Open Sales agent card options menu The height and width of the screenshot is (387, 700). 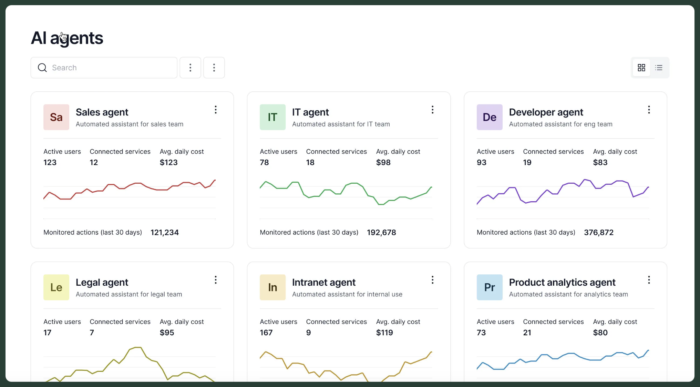point(216,110)
